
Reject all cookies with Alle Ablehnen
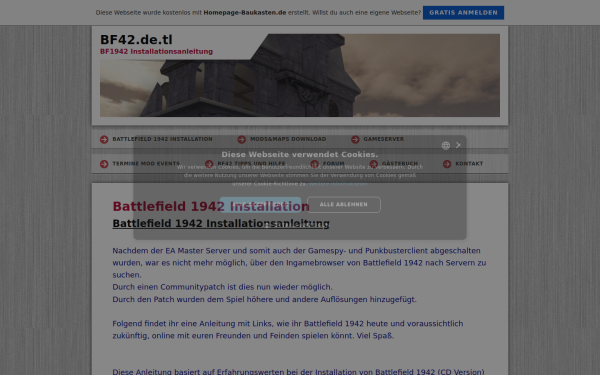tap(344, 205)
